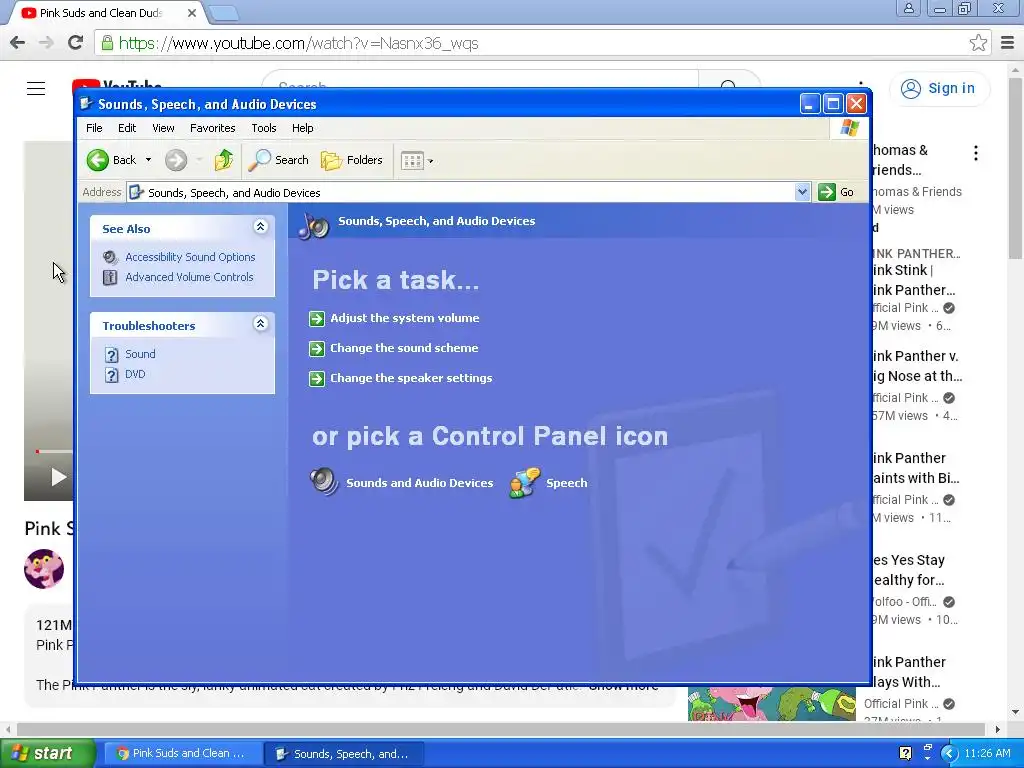This screenshot has height=768, width=1024.
Task: Open the Sound troubleshooter
Action: (140, 354)
